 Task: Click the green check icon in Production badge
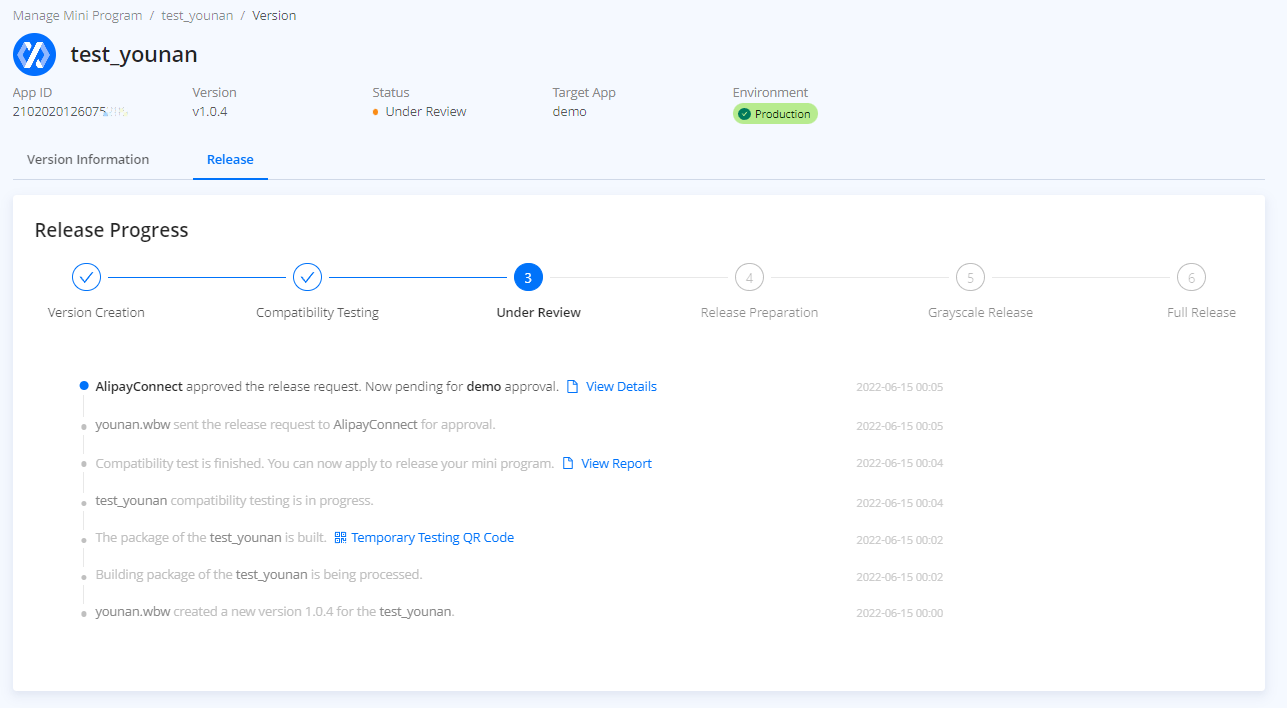744,114
